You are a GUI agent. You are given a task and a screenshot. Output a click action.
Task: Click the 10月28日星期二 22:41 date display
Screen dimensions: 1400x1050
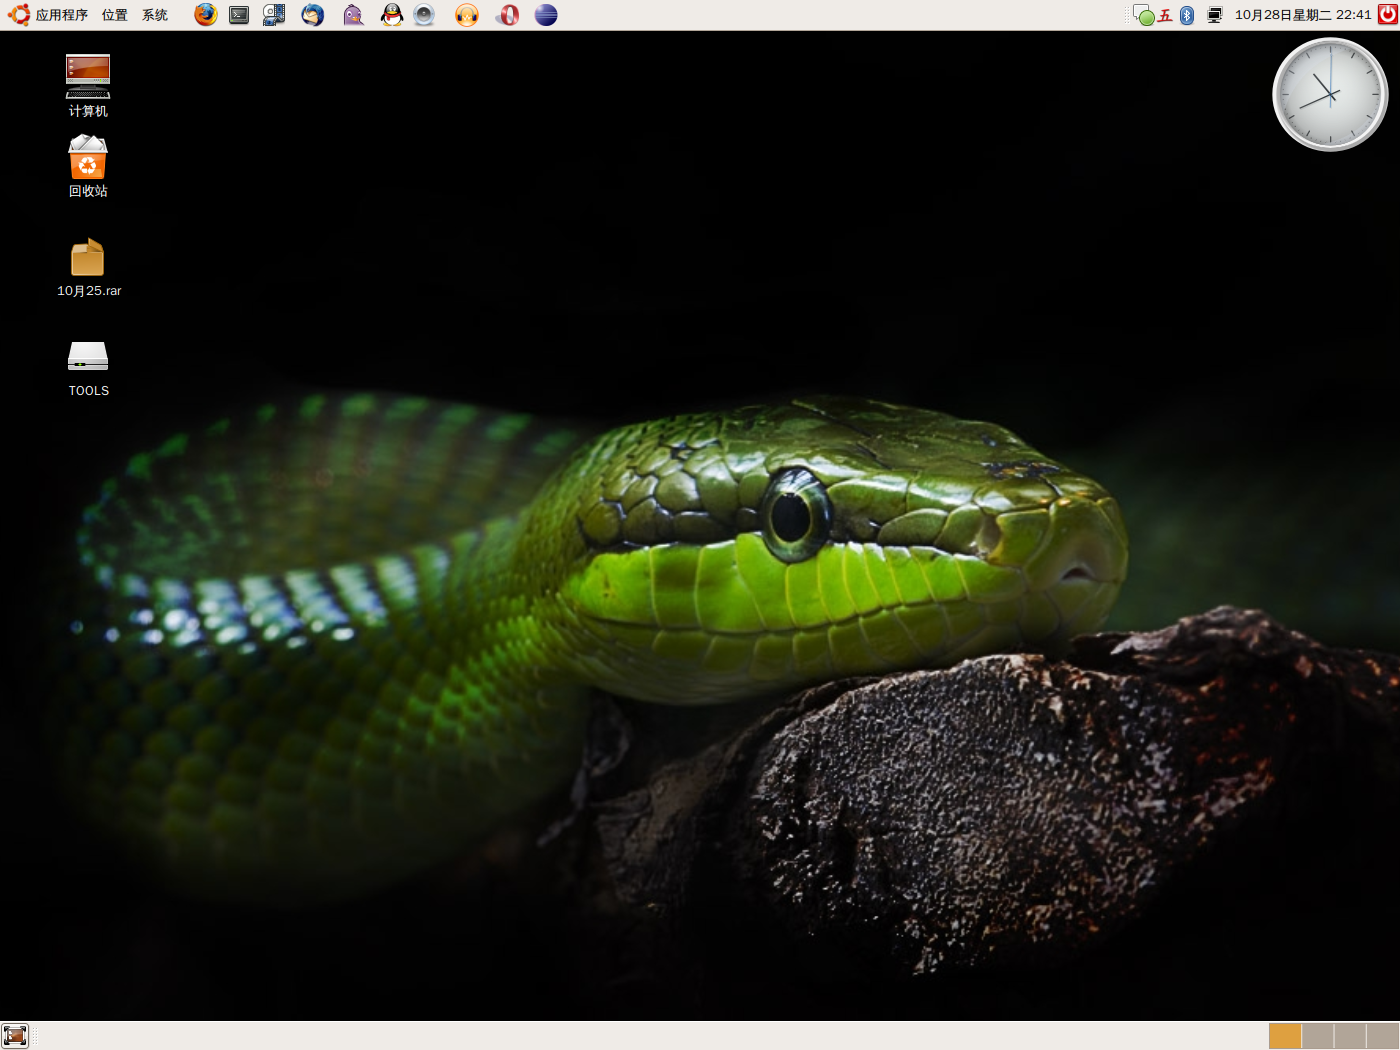click(x=1303, y=15)
